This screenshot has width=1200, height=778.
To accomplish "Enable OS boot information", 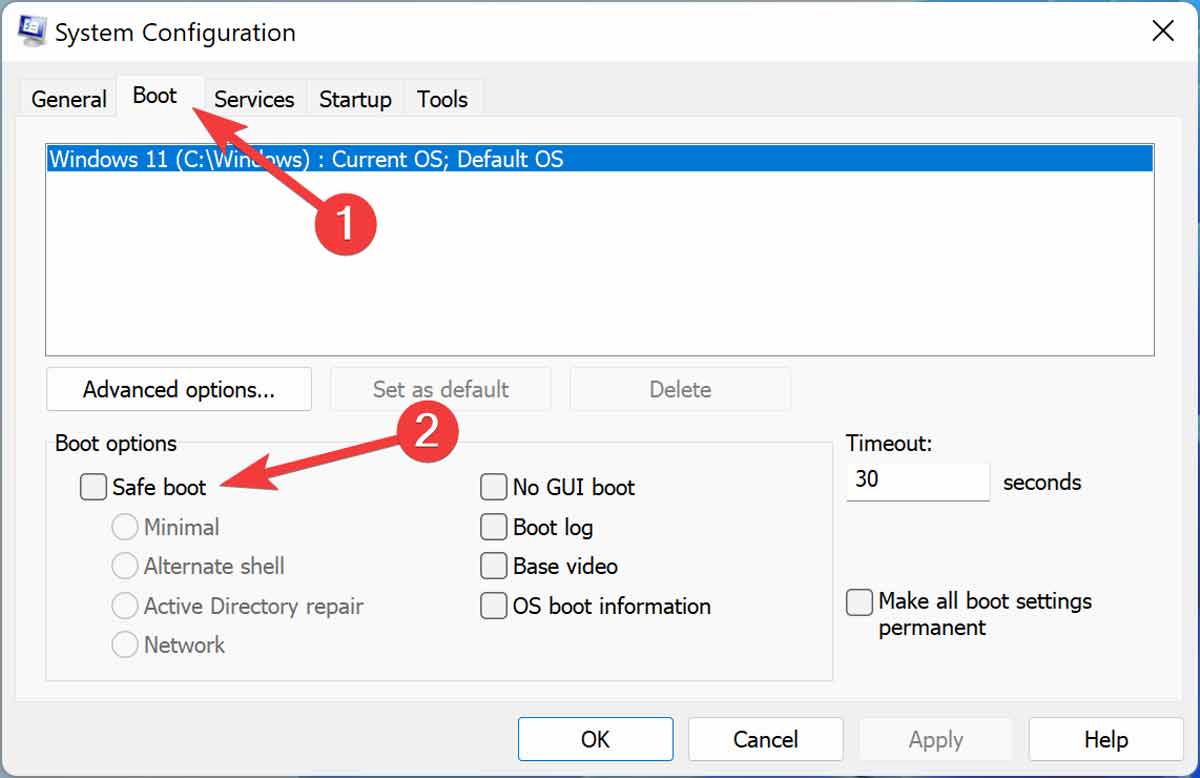I will click(494, 606).
